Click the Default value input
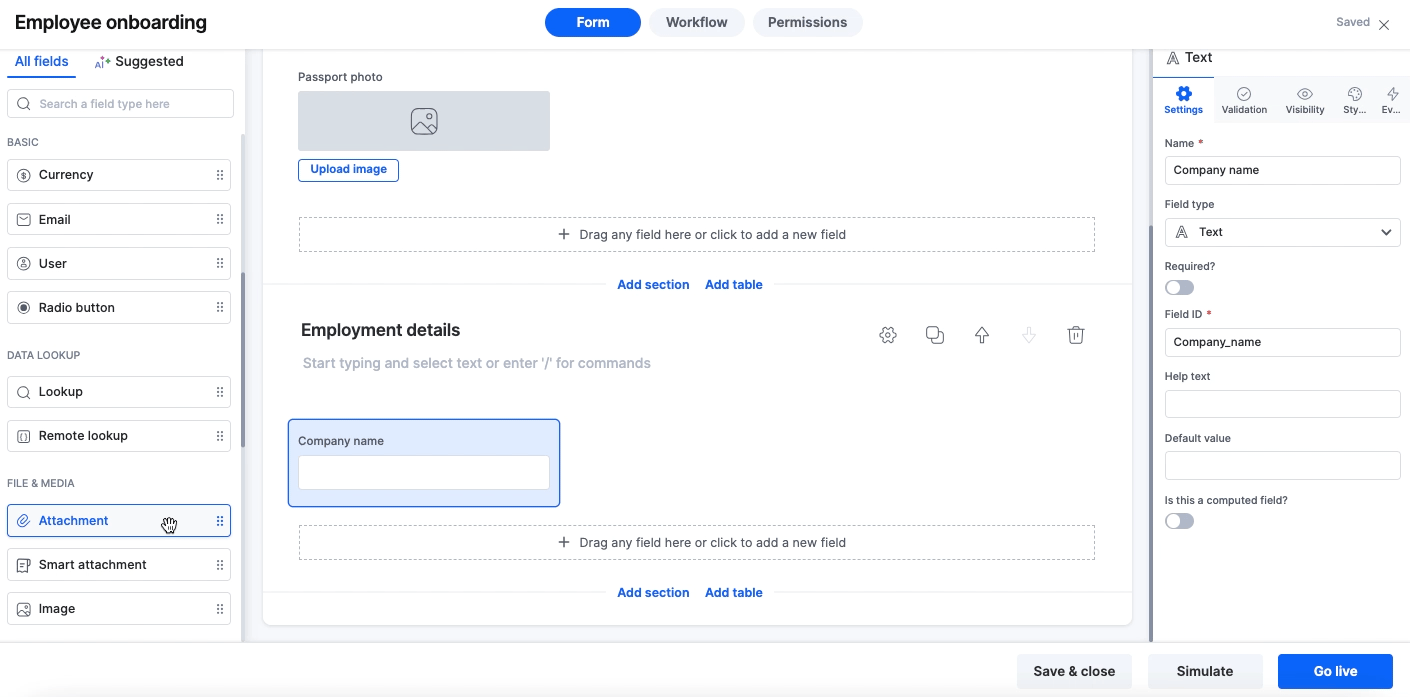Image resolution: width=1410 pixels, height=697 pixels. coord(1282,466)
